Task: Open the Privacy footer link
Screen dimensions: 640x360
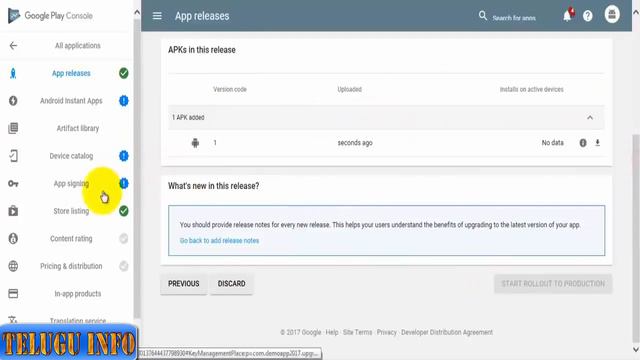Action: [387, 332]
